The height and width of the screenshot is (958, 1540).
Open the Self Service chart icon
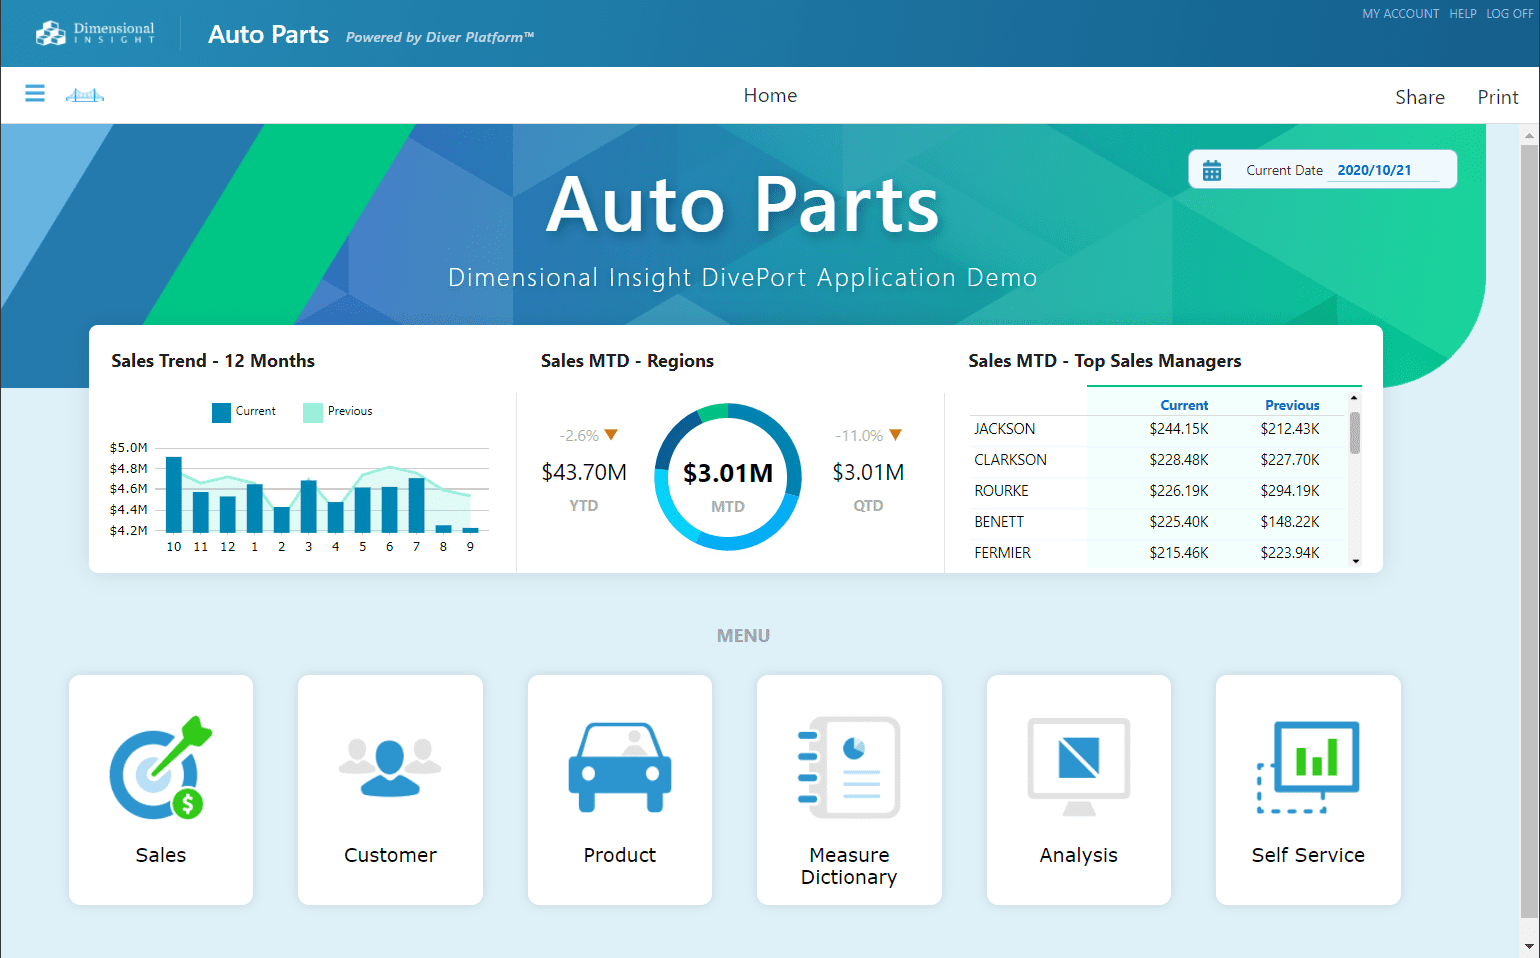(x=1308, y=767)
